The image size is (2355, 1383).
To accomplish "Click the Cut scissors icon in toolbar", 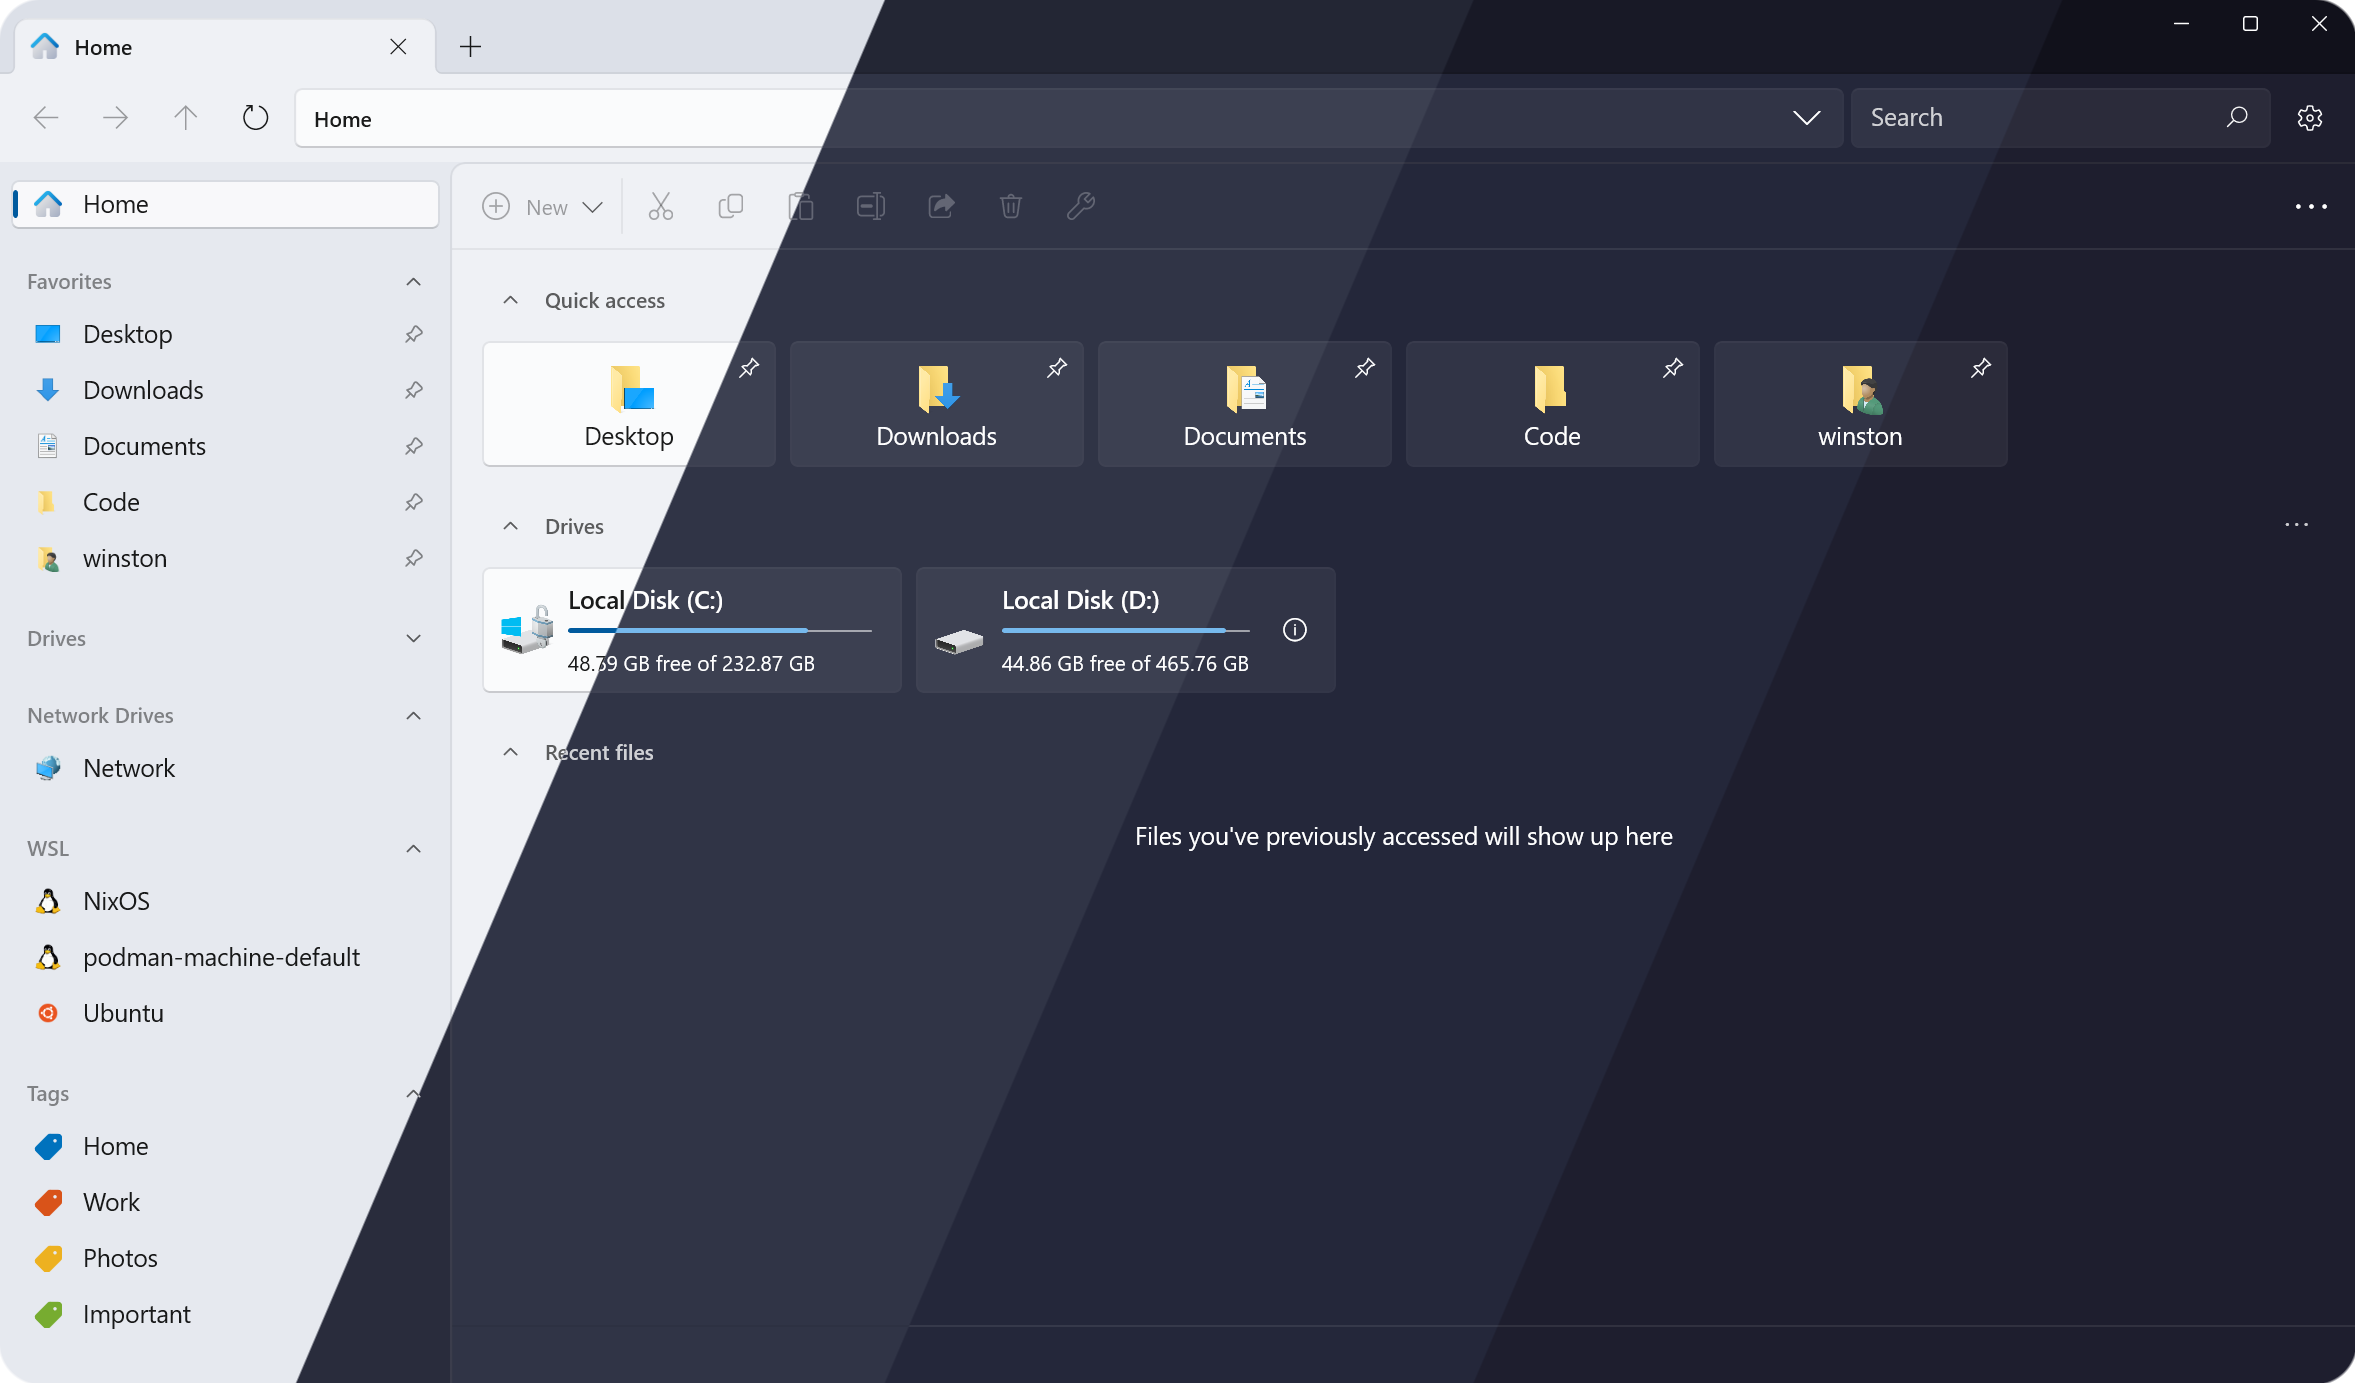I will click(660, 206).
